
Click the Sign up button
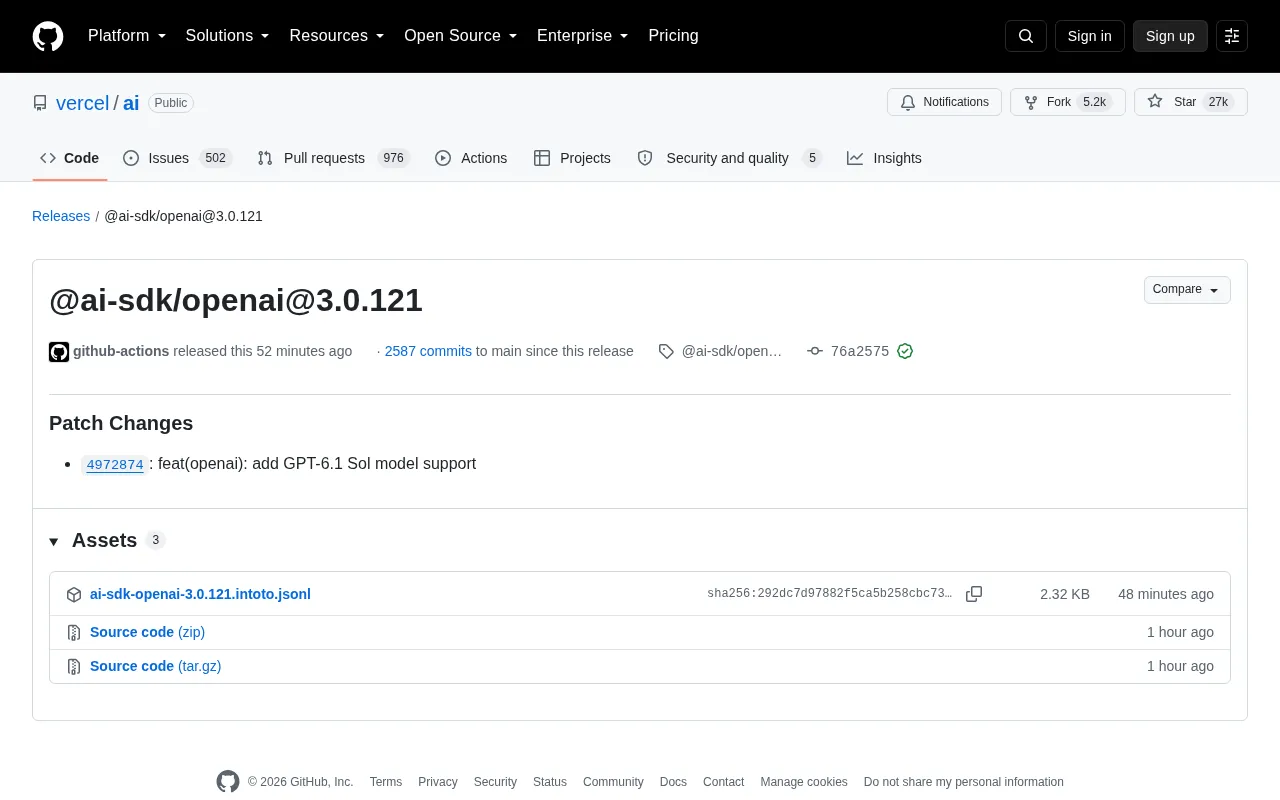(x=1170, y=36)
